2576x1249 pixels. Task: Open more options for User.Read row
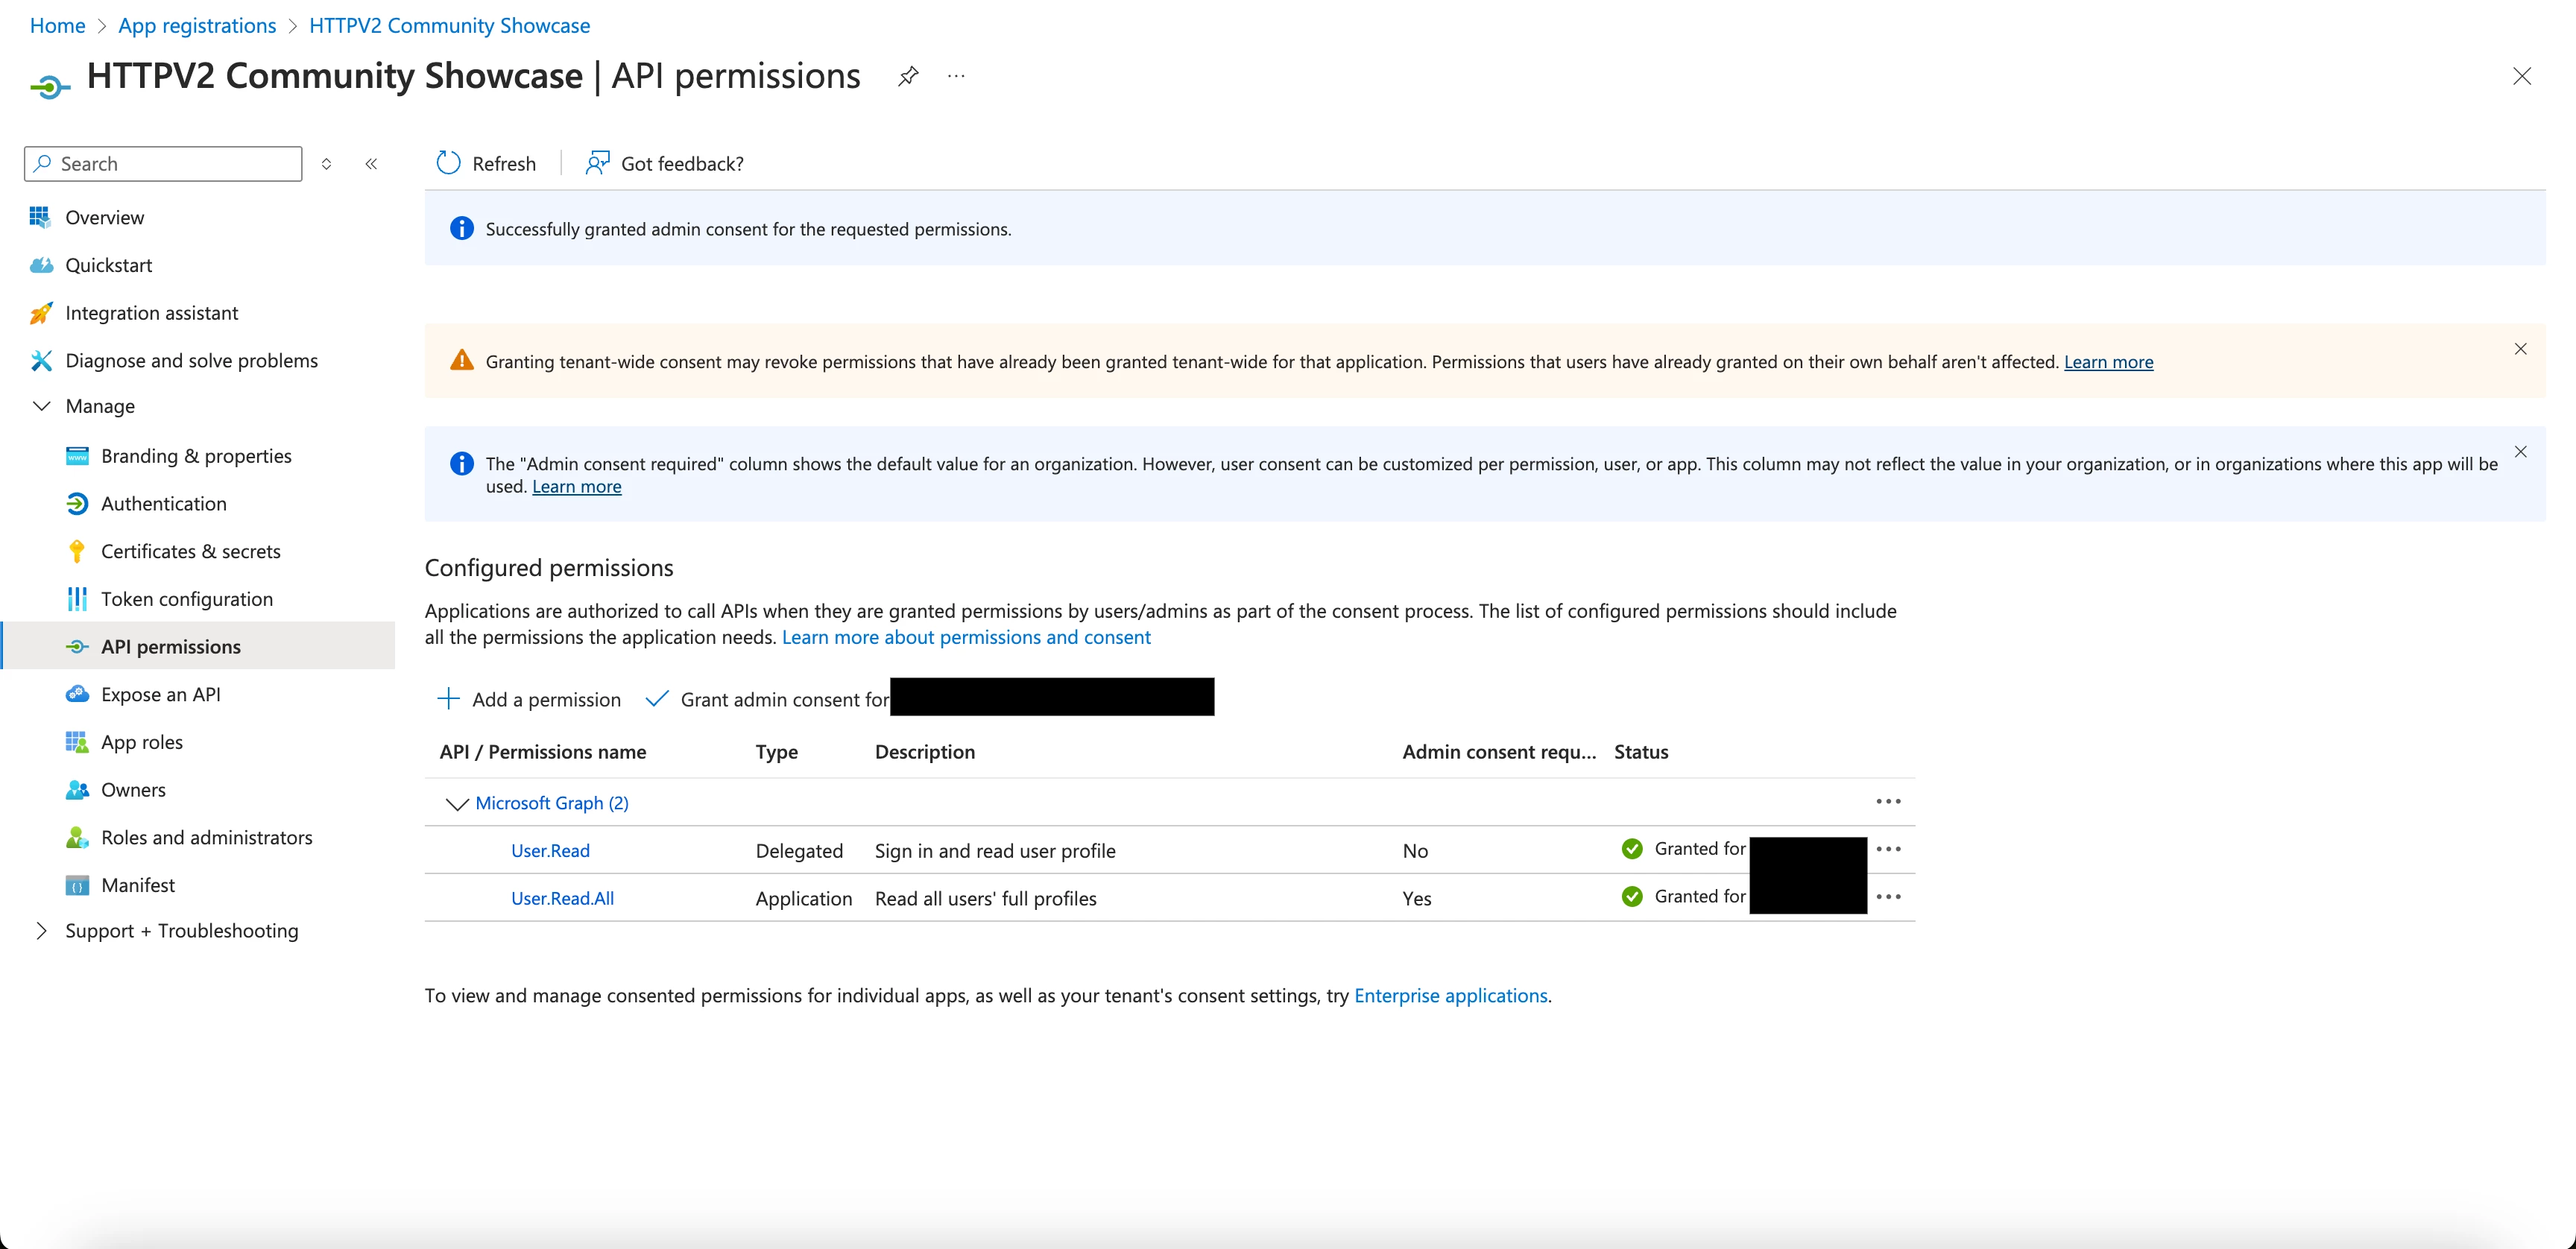1888,849
